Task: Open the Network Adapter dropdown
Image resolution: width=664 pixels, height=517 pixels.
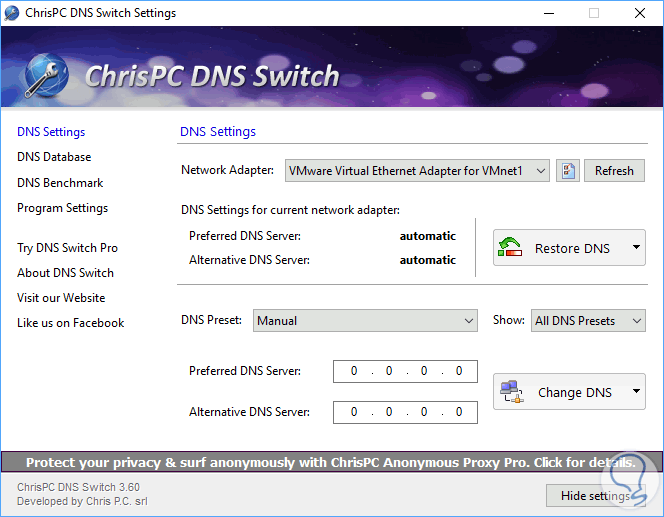Action: click(417, 171)
